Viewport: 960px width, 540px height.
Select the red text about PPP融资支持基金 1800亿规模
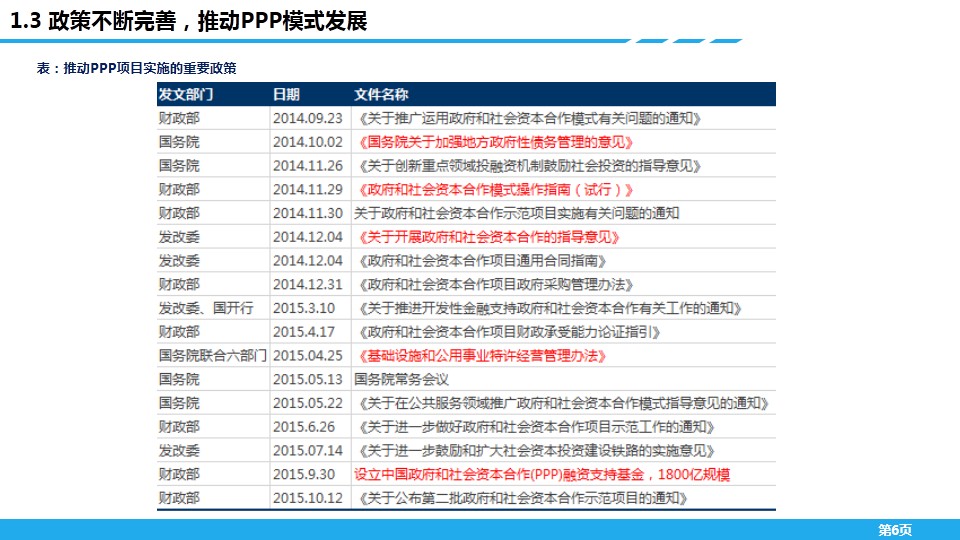coord(542,474)
